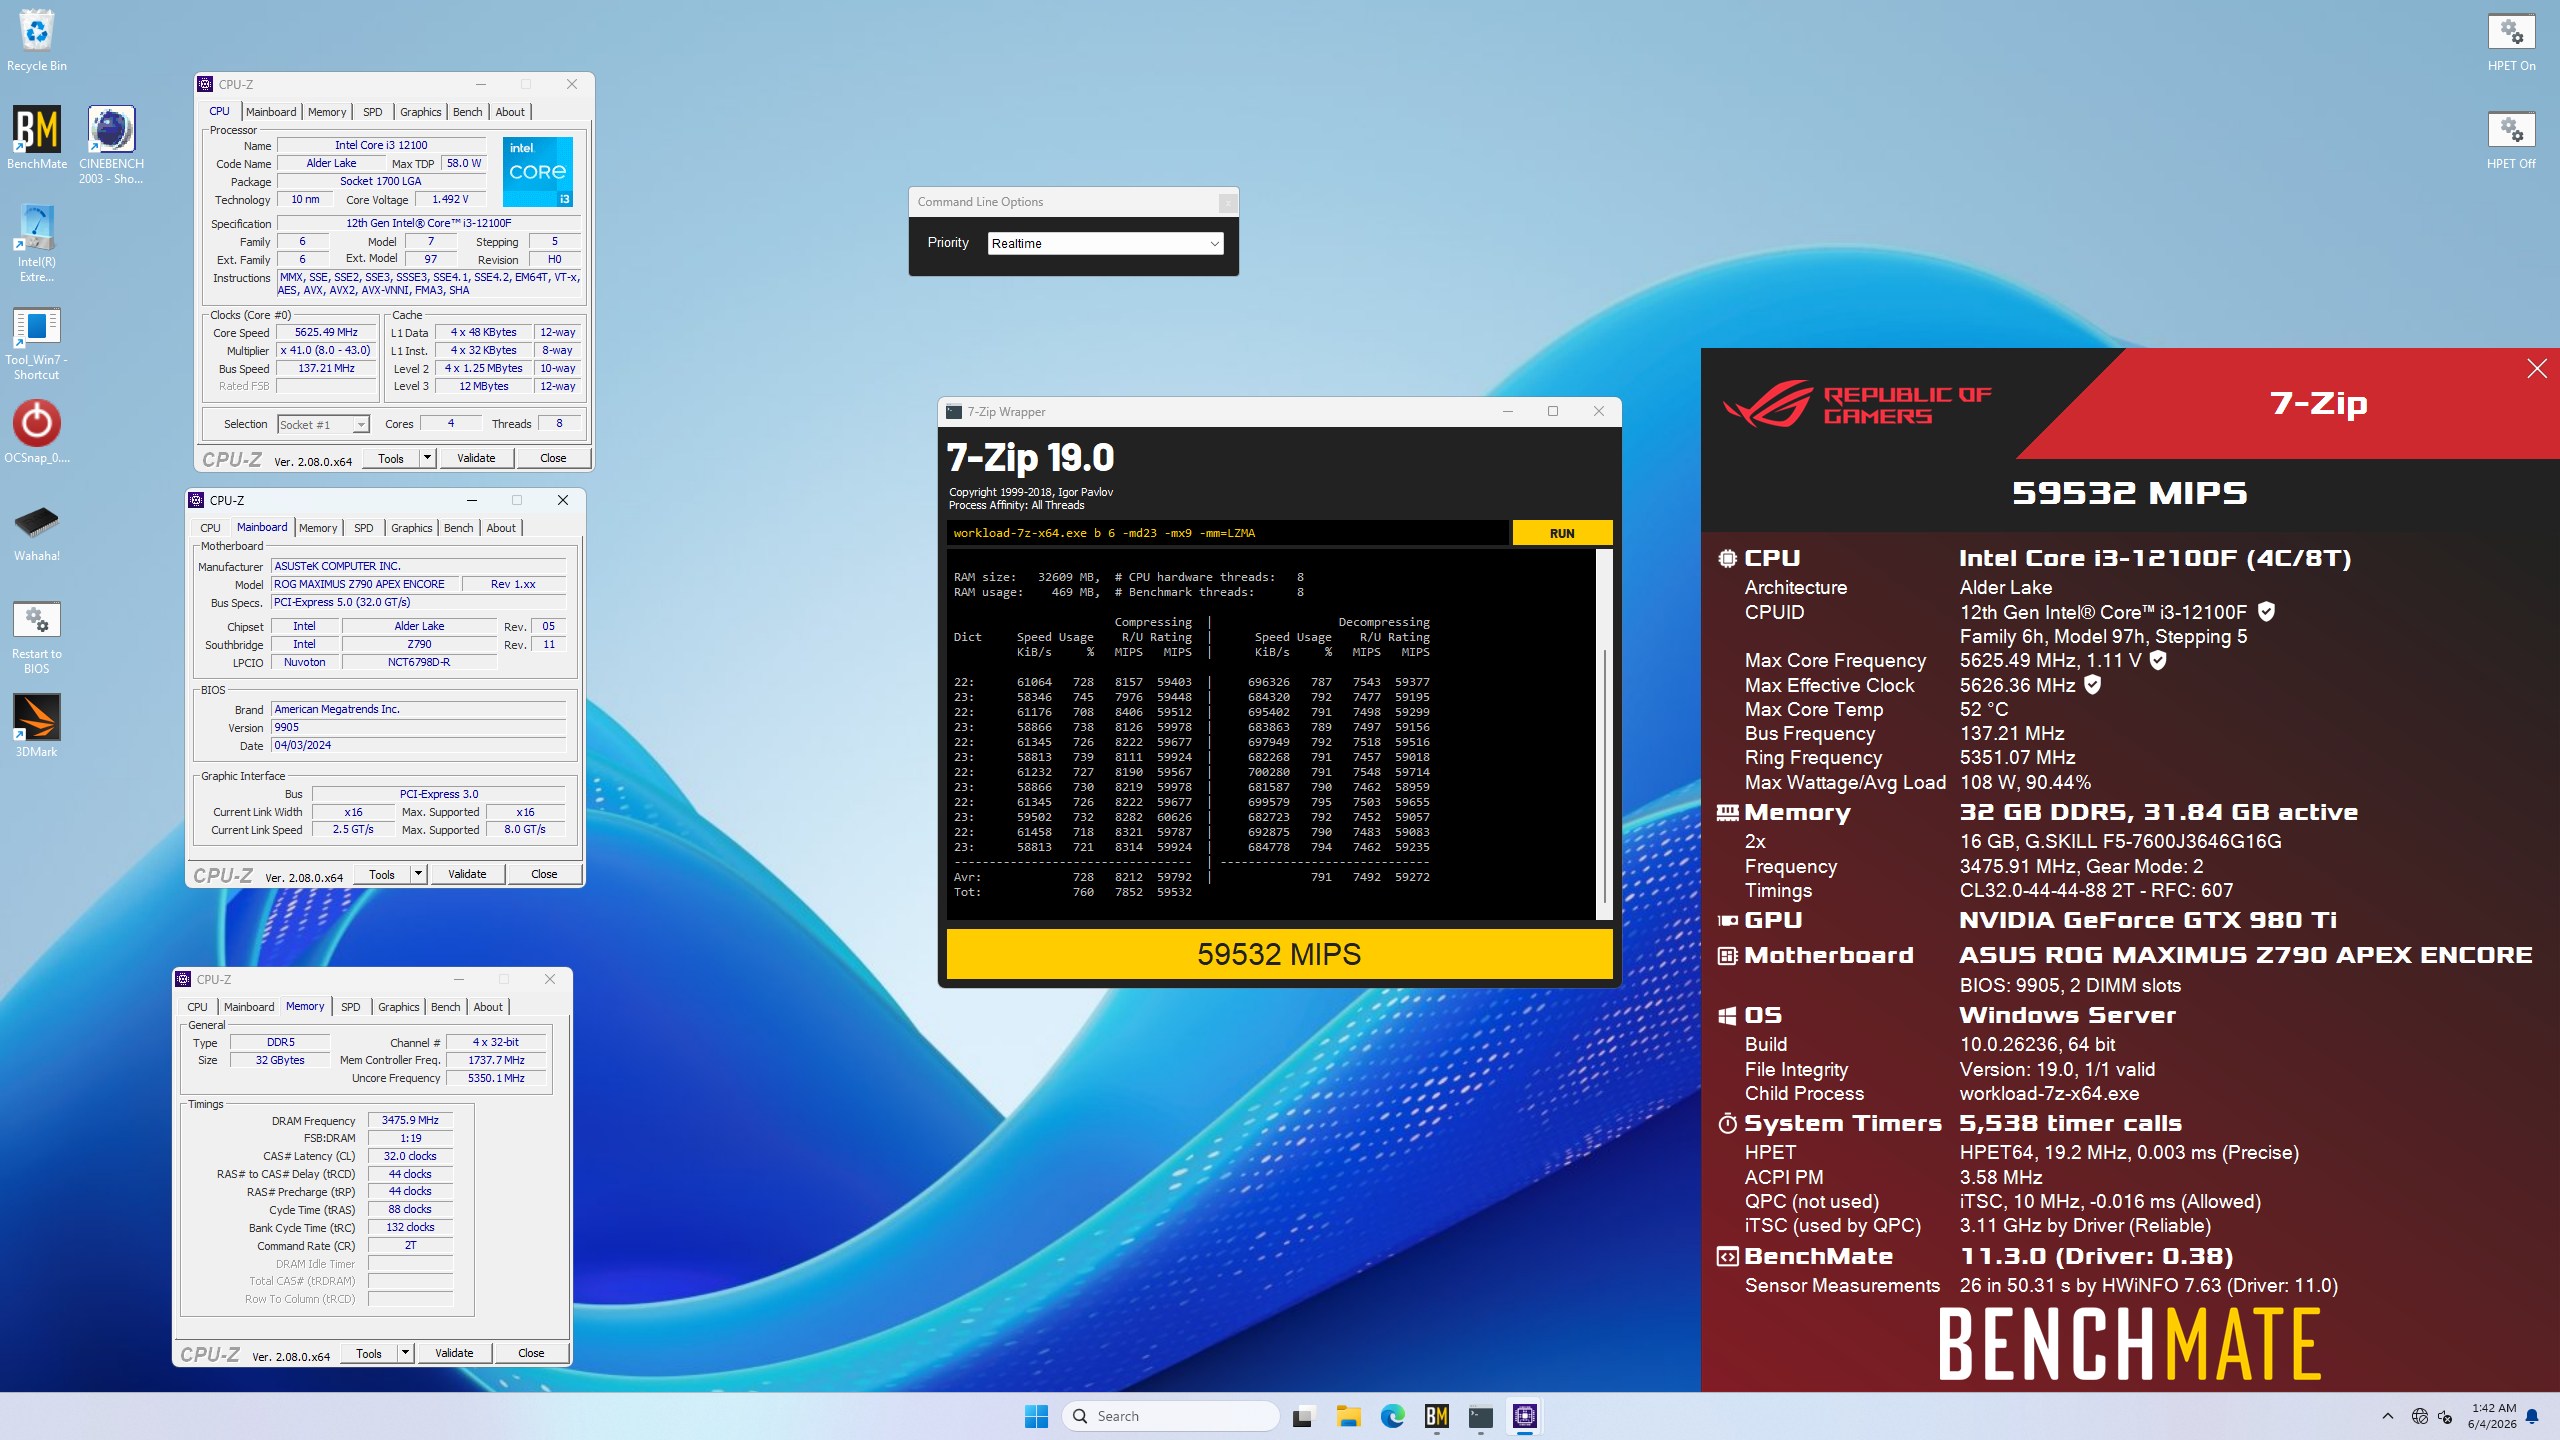Switch to Mainboard tab in the top CPU-Z window
Image resolution: width=2560 pixels, height=1440 pixels.
[271, 112]
